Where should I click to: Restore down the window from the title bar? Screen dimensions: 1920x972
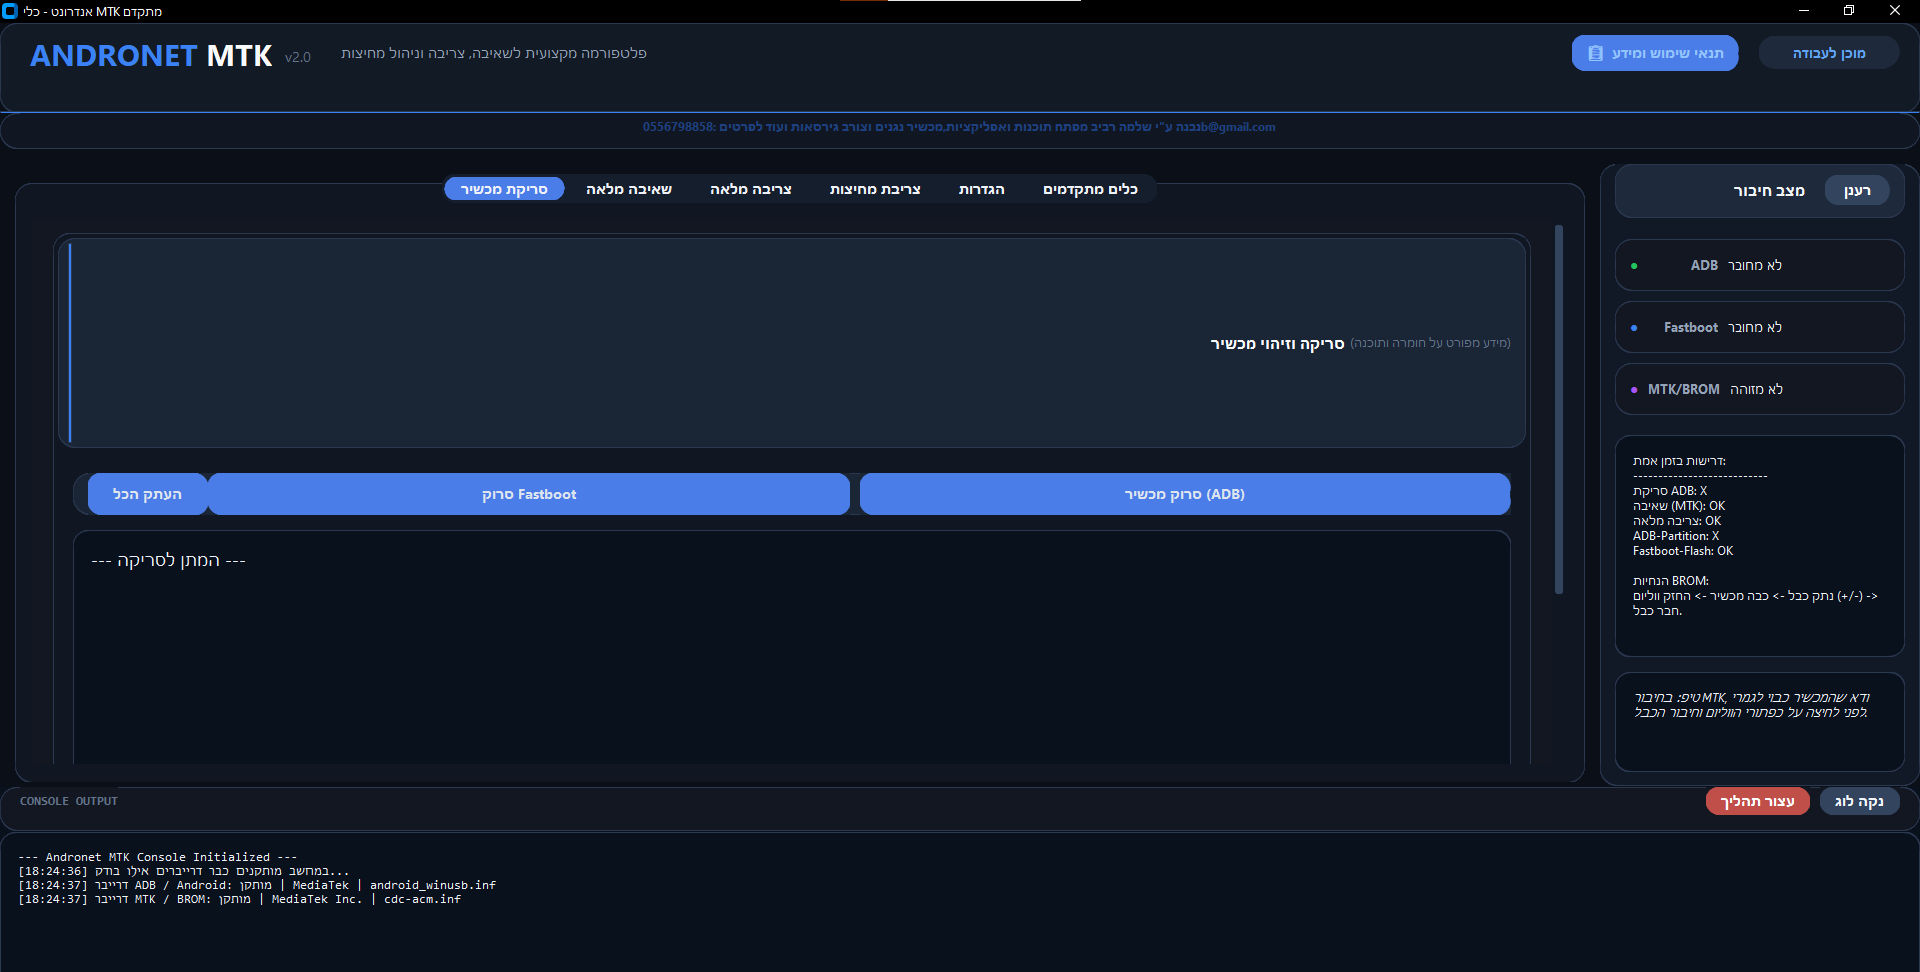(1849, 11)
